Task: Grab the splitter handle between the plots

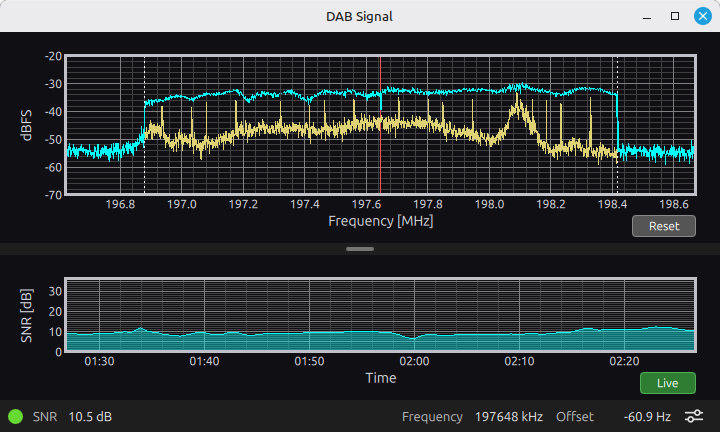Action: coord(360,249)
